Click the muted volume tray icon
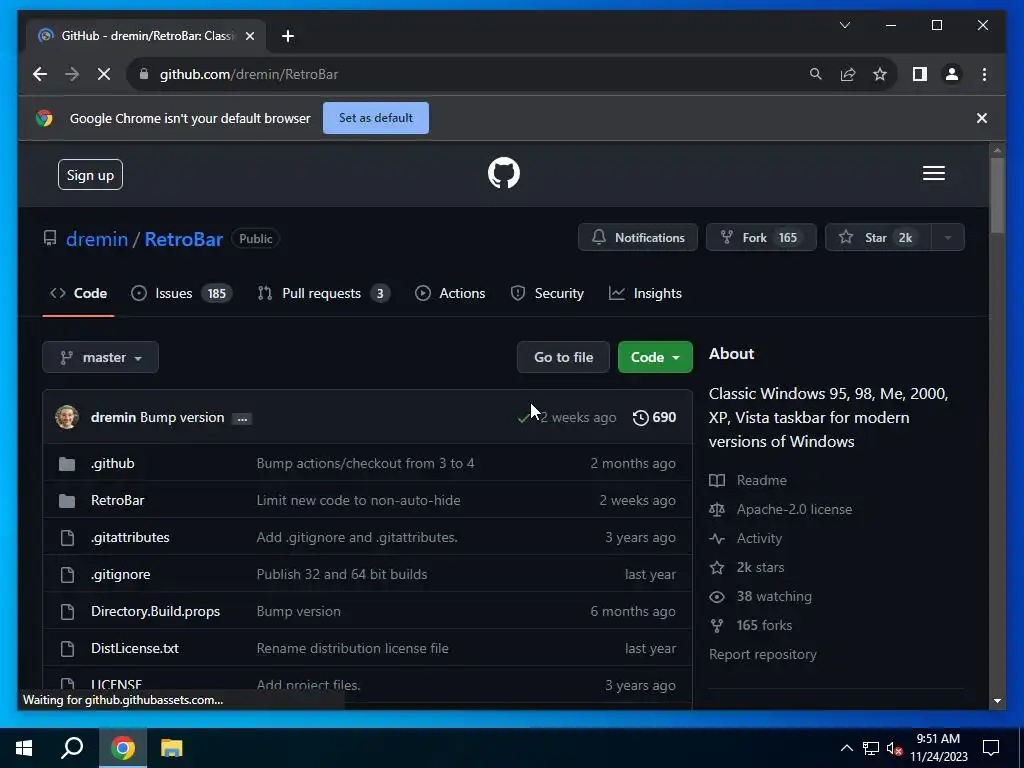 click(x=894, y=748)
